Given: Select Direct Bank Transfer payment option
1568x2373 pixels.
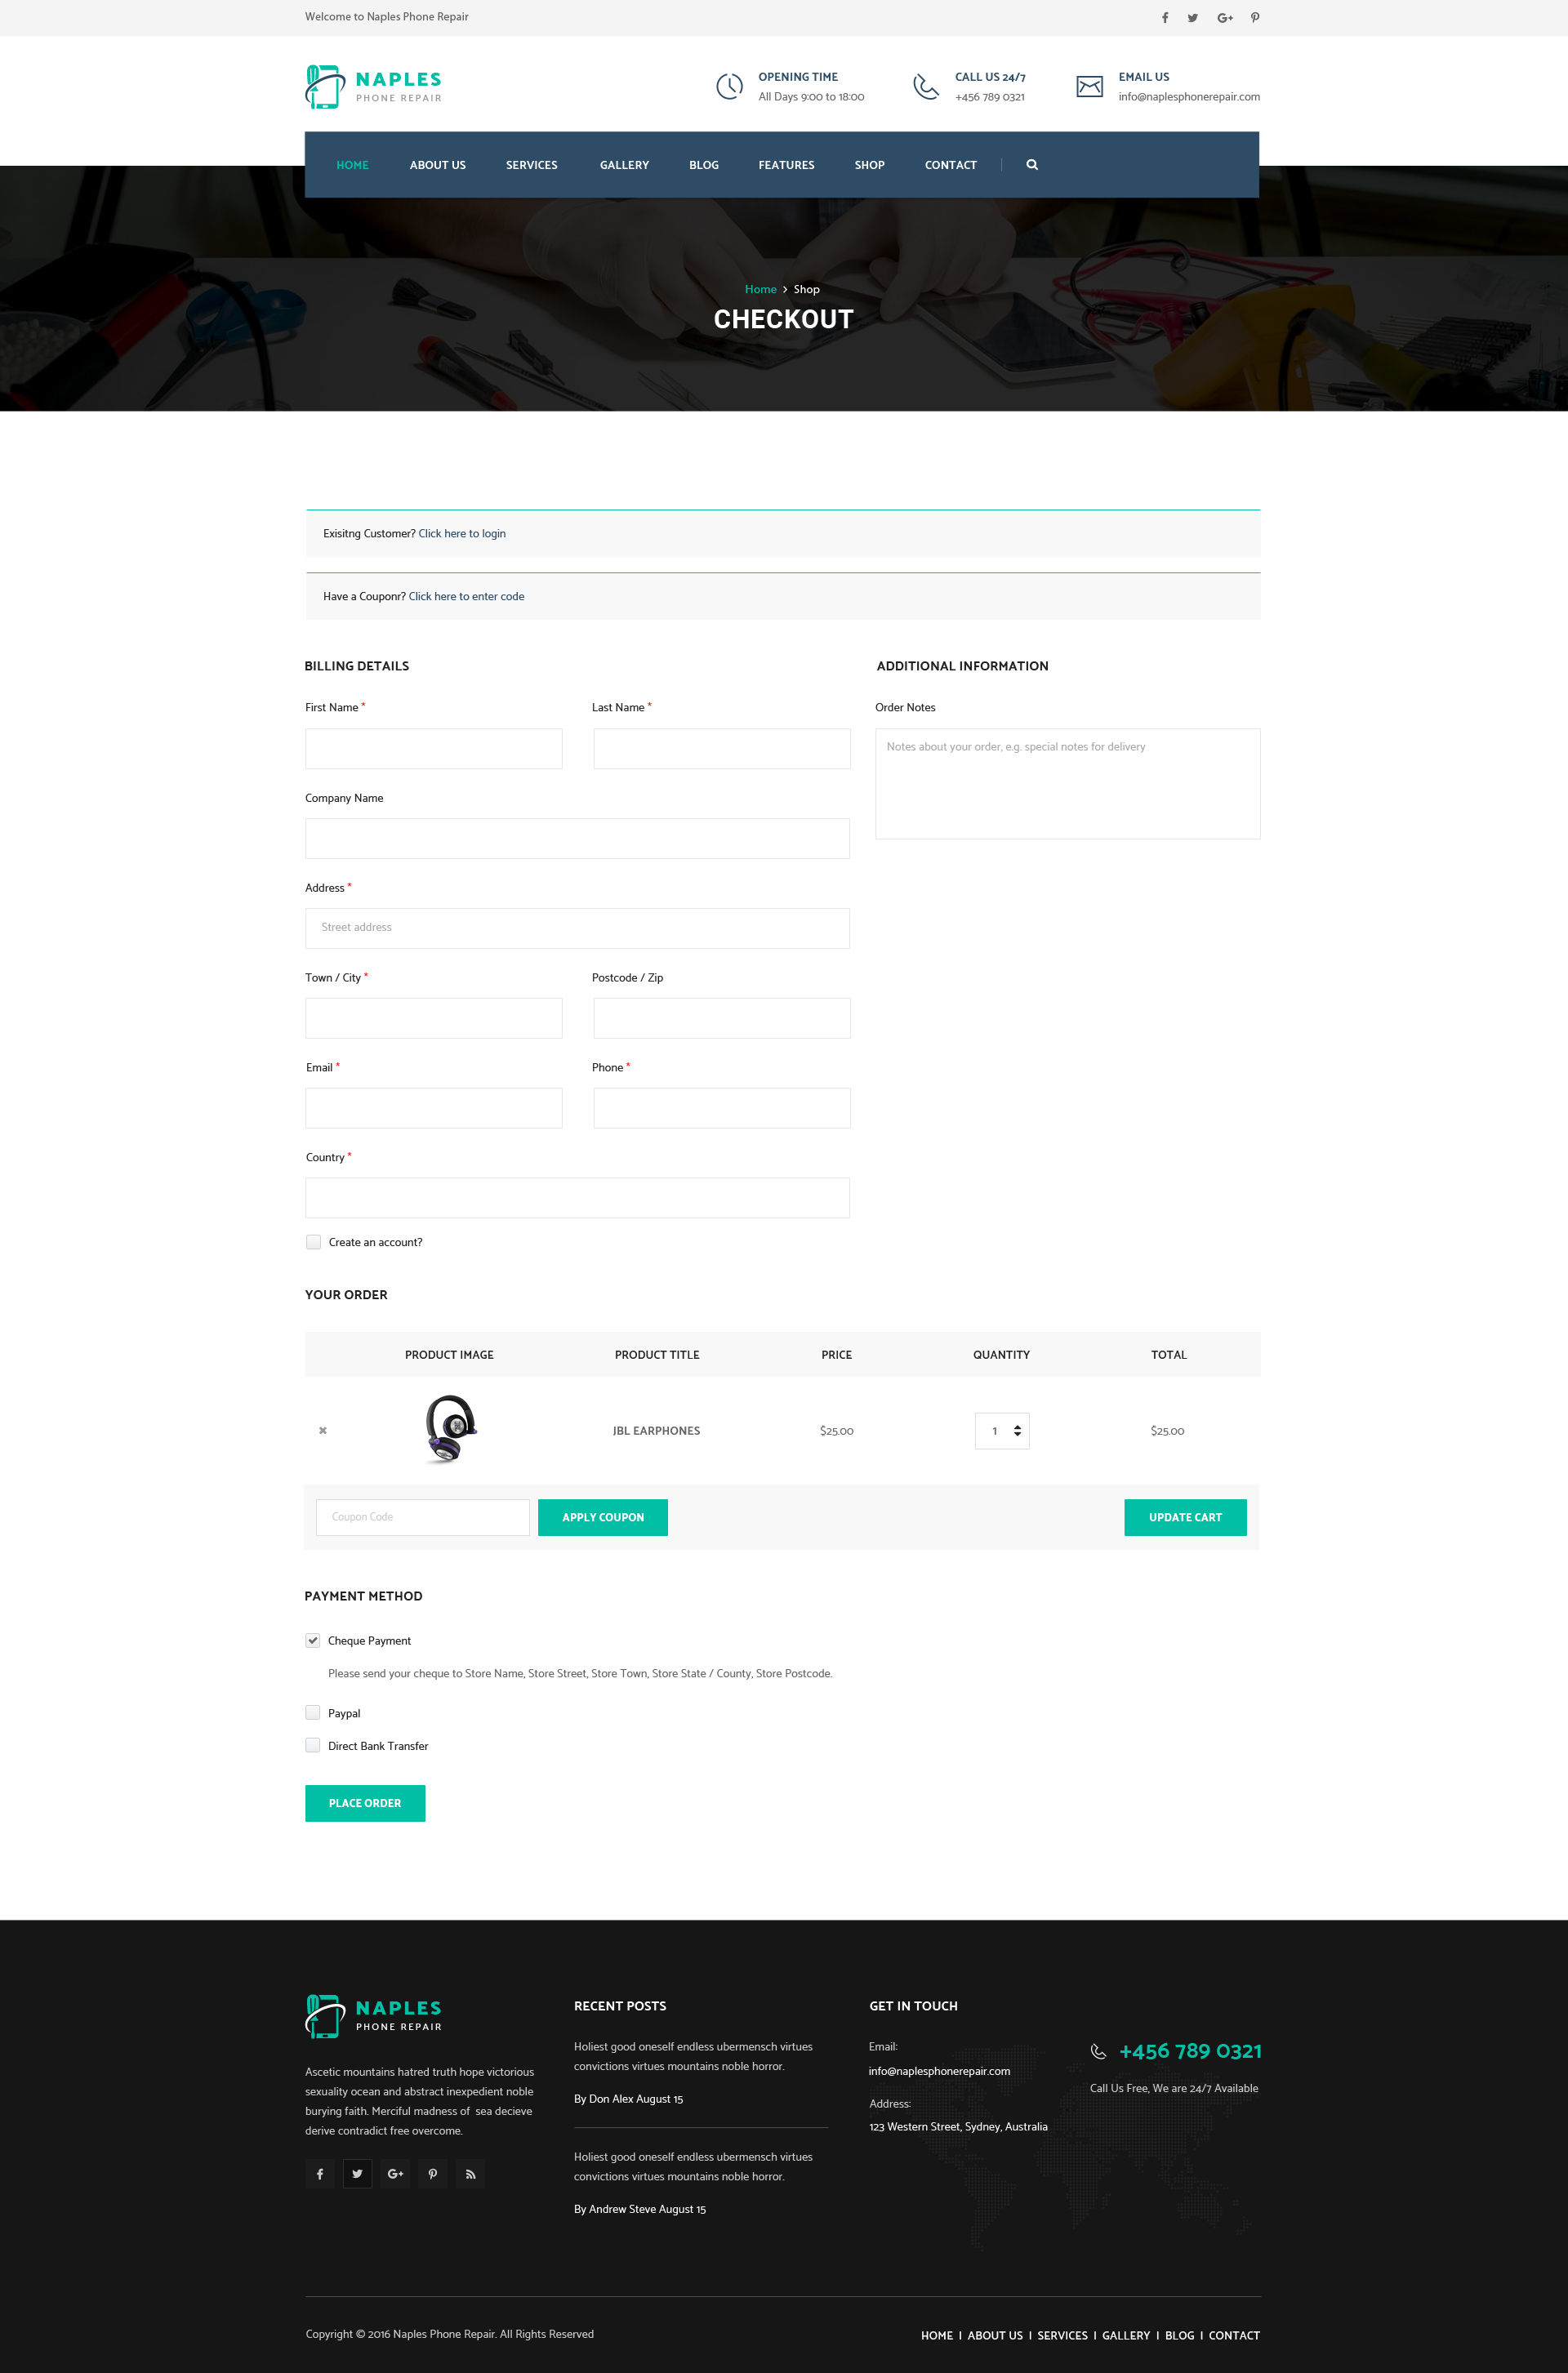Looking at the screenshot, I should coord(313,1745).
